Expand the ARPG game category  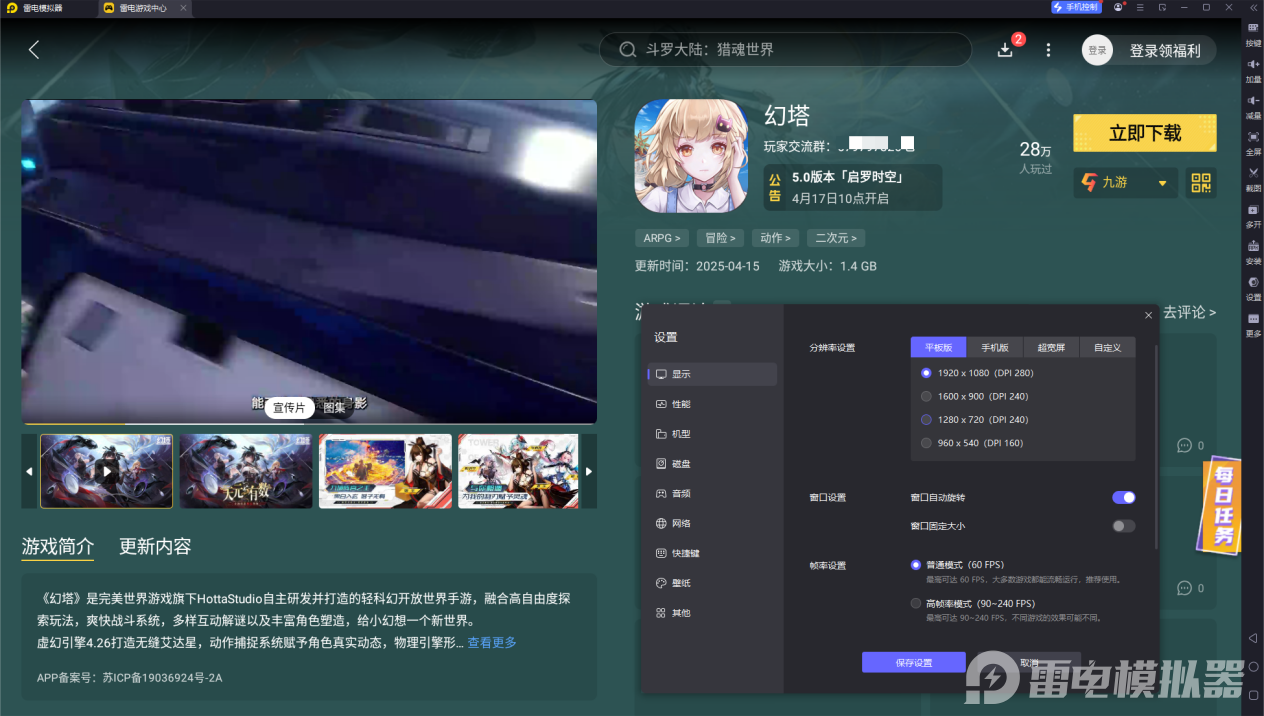pyautogui.click(x=661, y=238)
